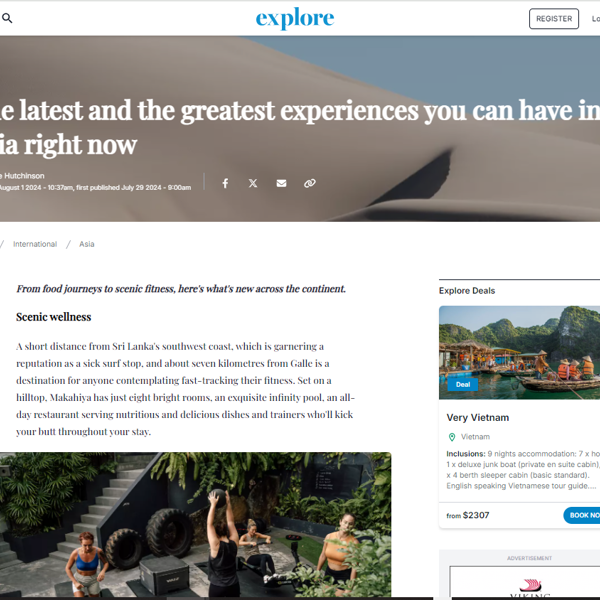Click the Scenic wellness subheading
Screen dimensions: 600x600
pyautogui.click(x=54, y=317)
